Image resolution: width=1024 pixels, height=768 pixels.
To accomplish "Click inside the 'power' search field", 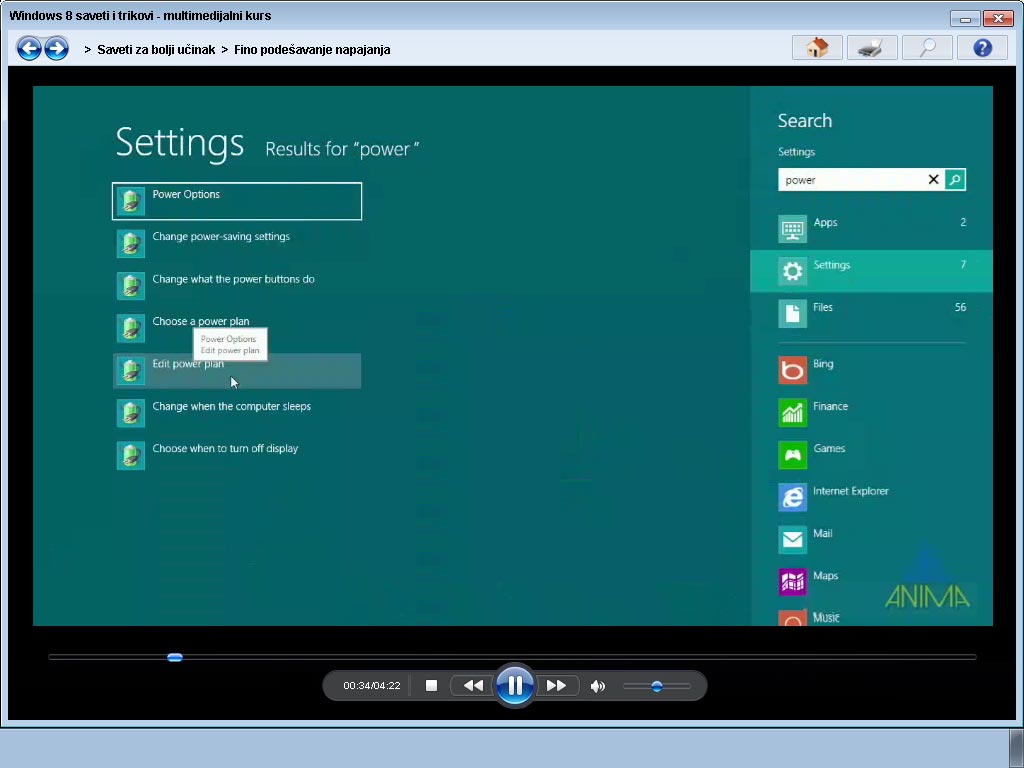I will pyautogui.click(x=850, y=180).
